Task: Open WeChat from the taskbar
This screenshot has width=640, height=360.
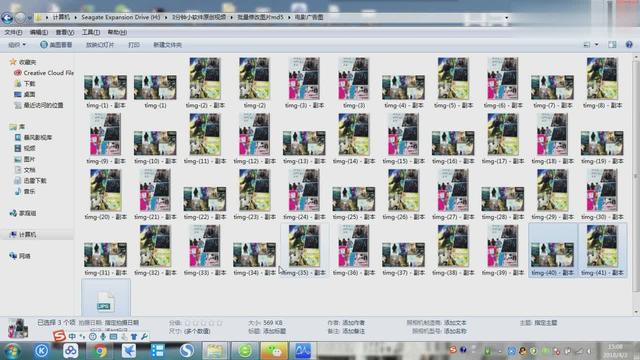Action: (x=274, y=351)
